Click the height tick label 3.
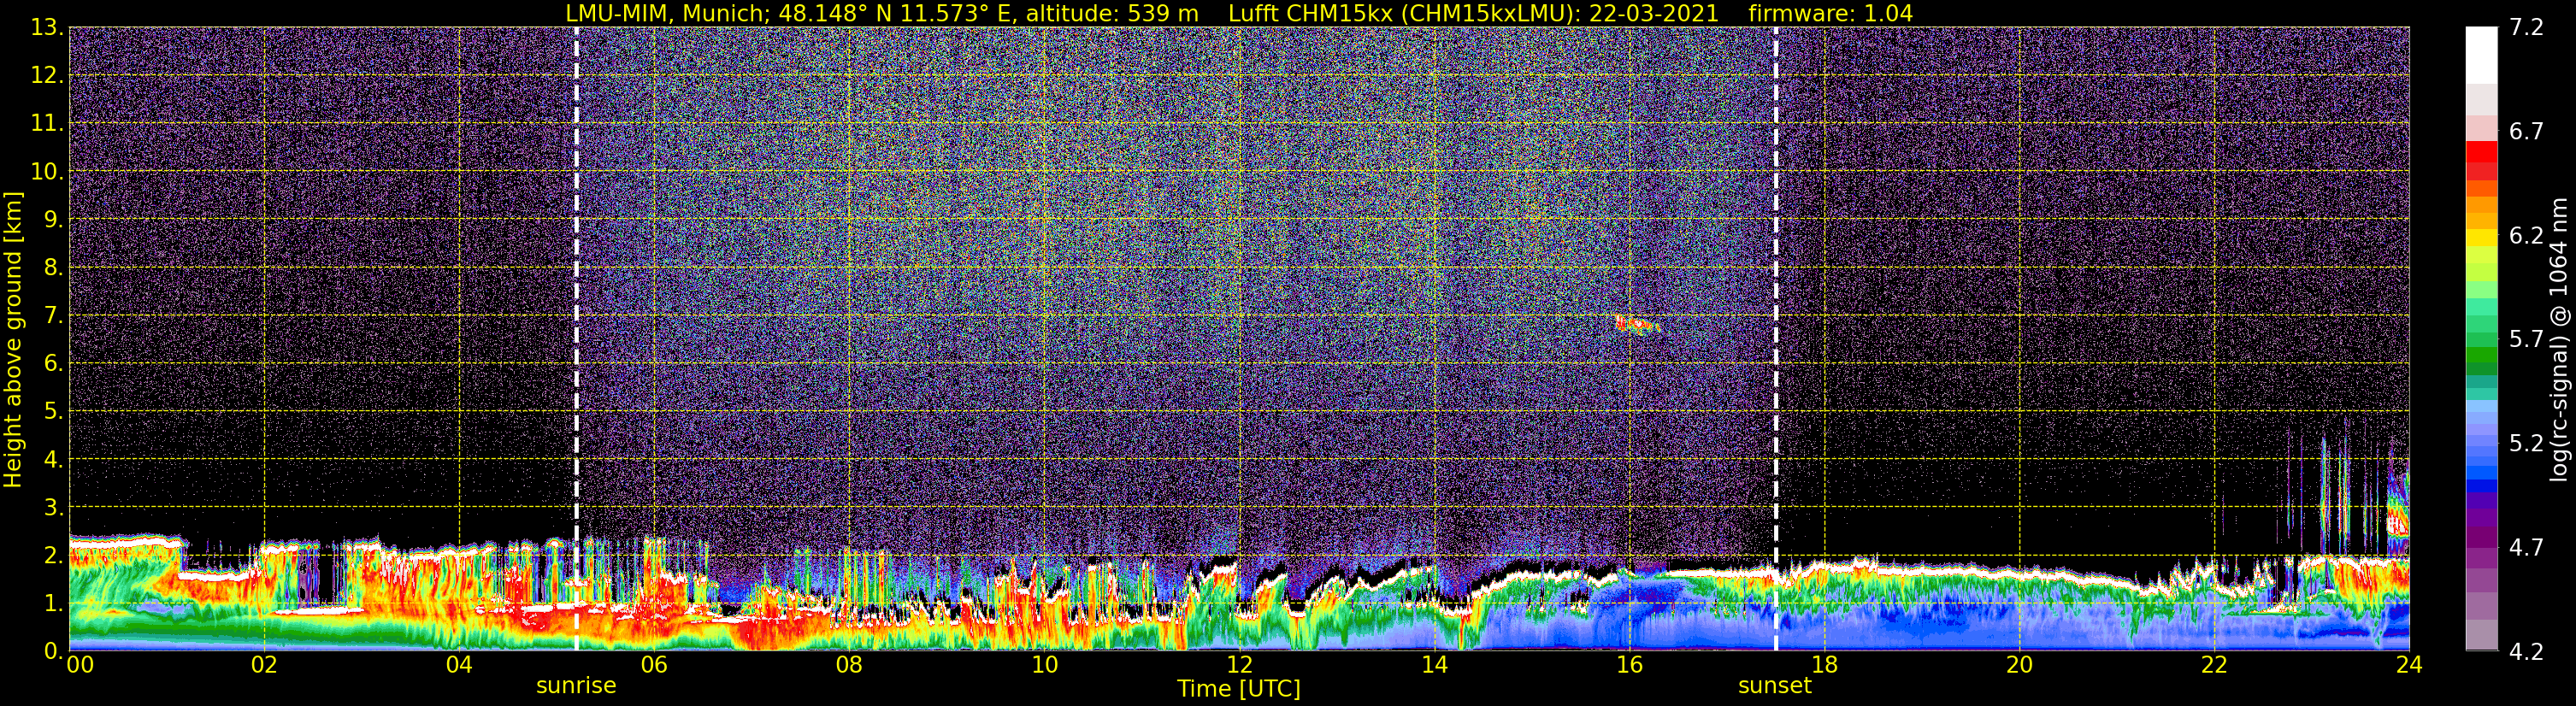2576x706 pixels. pyautogui.click(x=52, y=508)
